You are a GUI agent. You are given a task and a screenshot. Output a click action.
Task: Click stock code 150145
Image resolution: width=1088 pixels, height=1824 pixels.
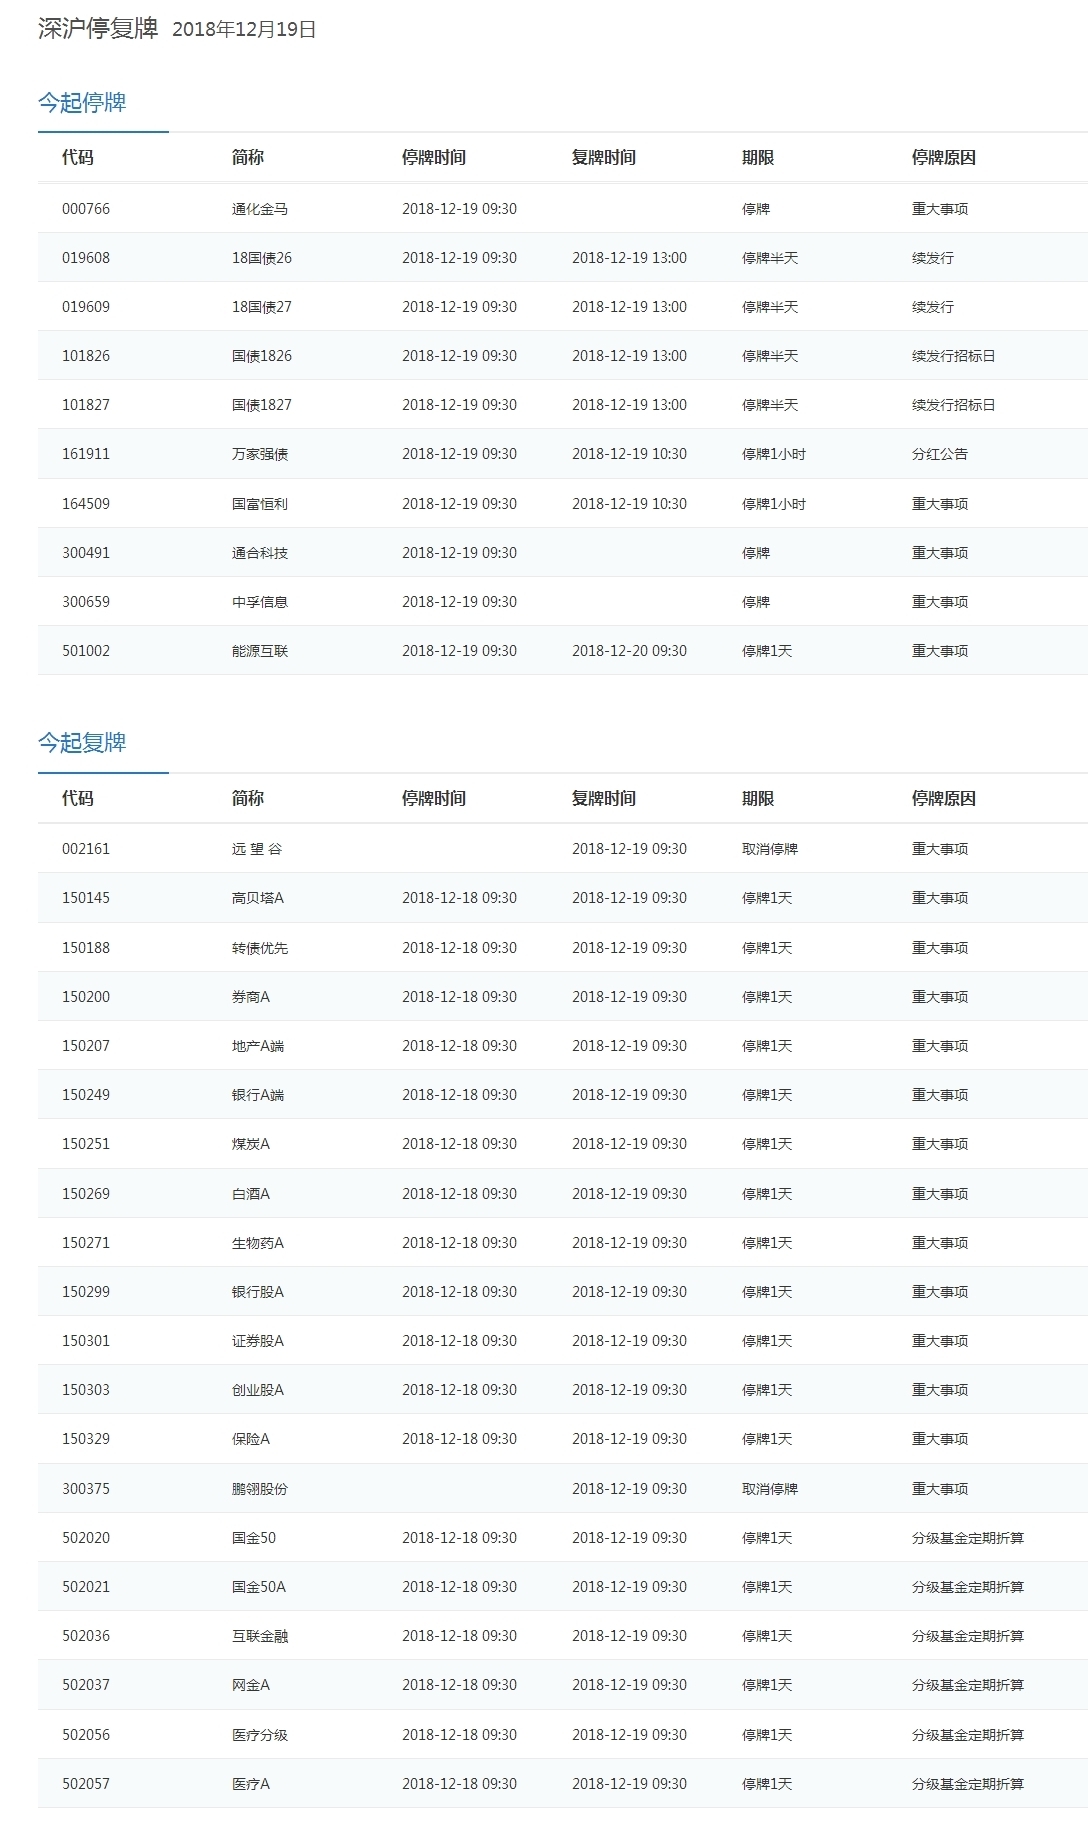pos(86,898)
